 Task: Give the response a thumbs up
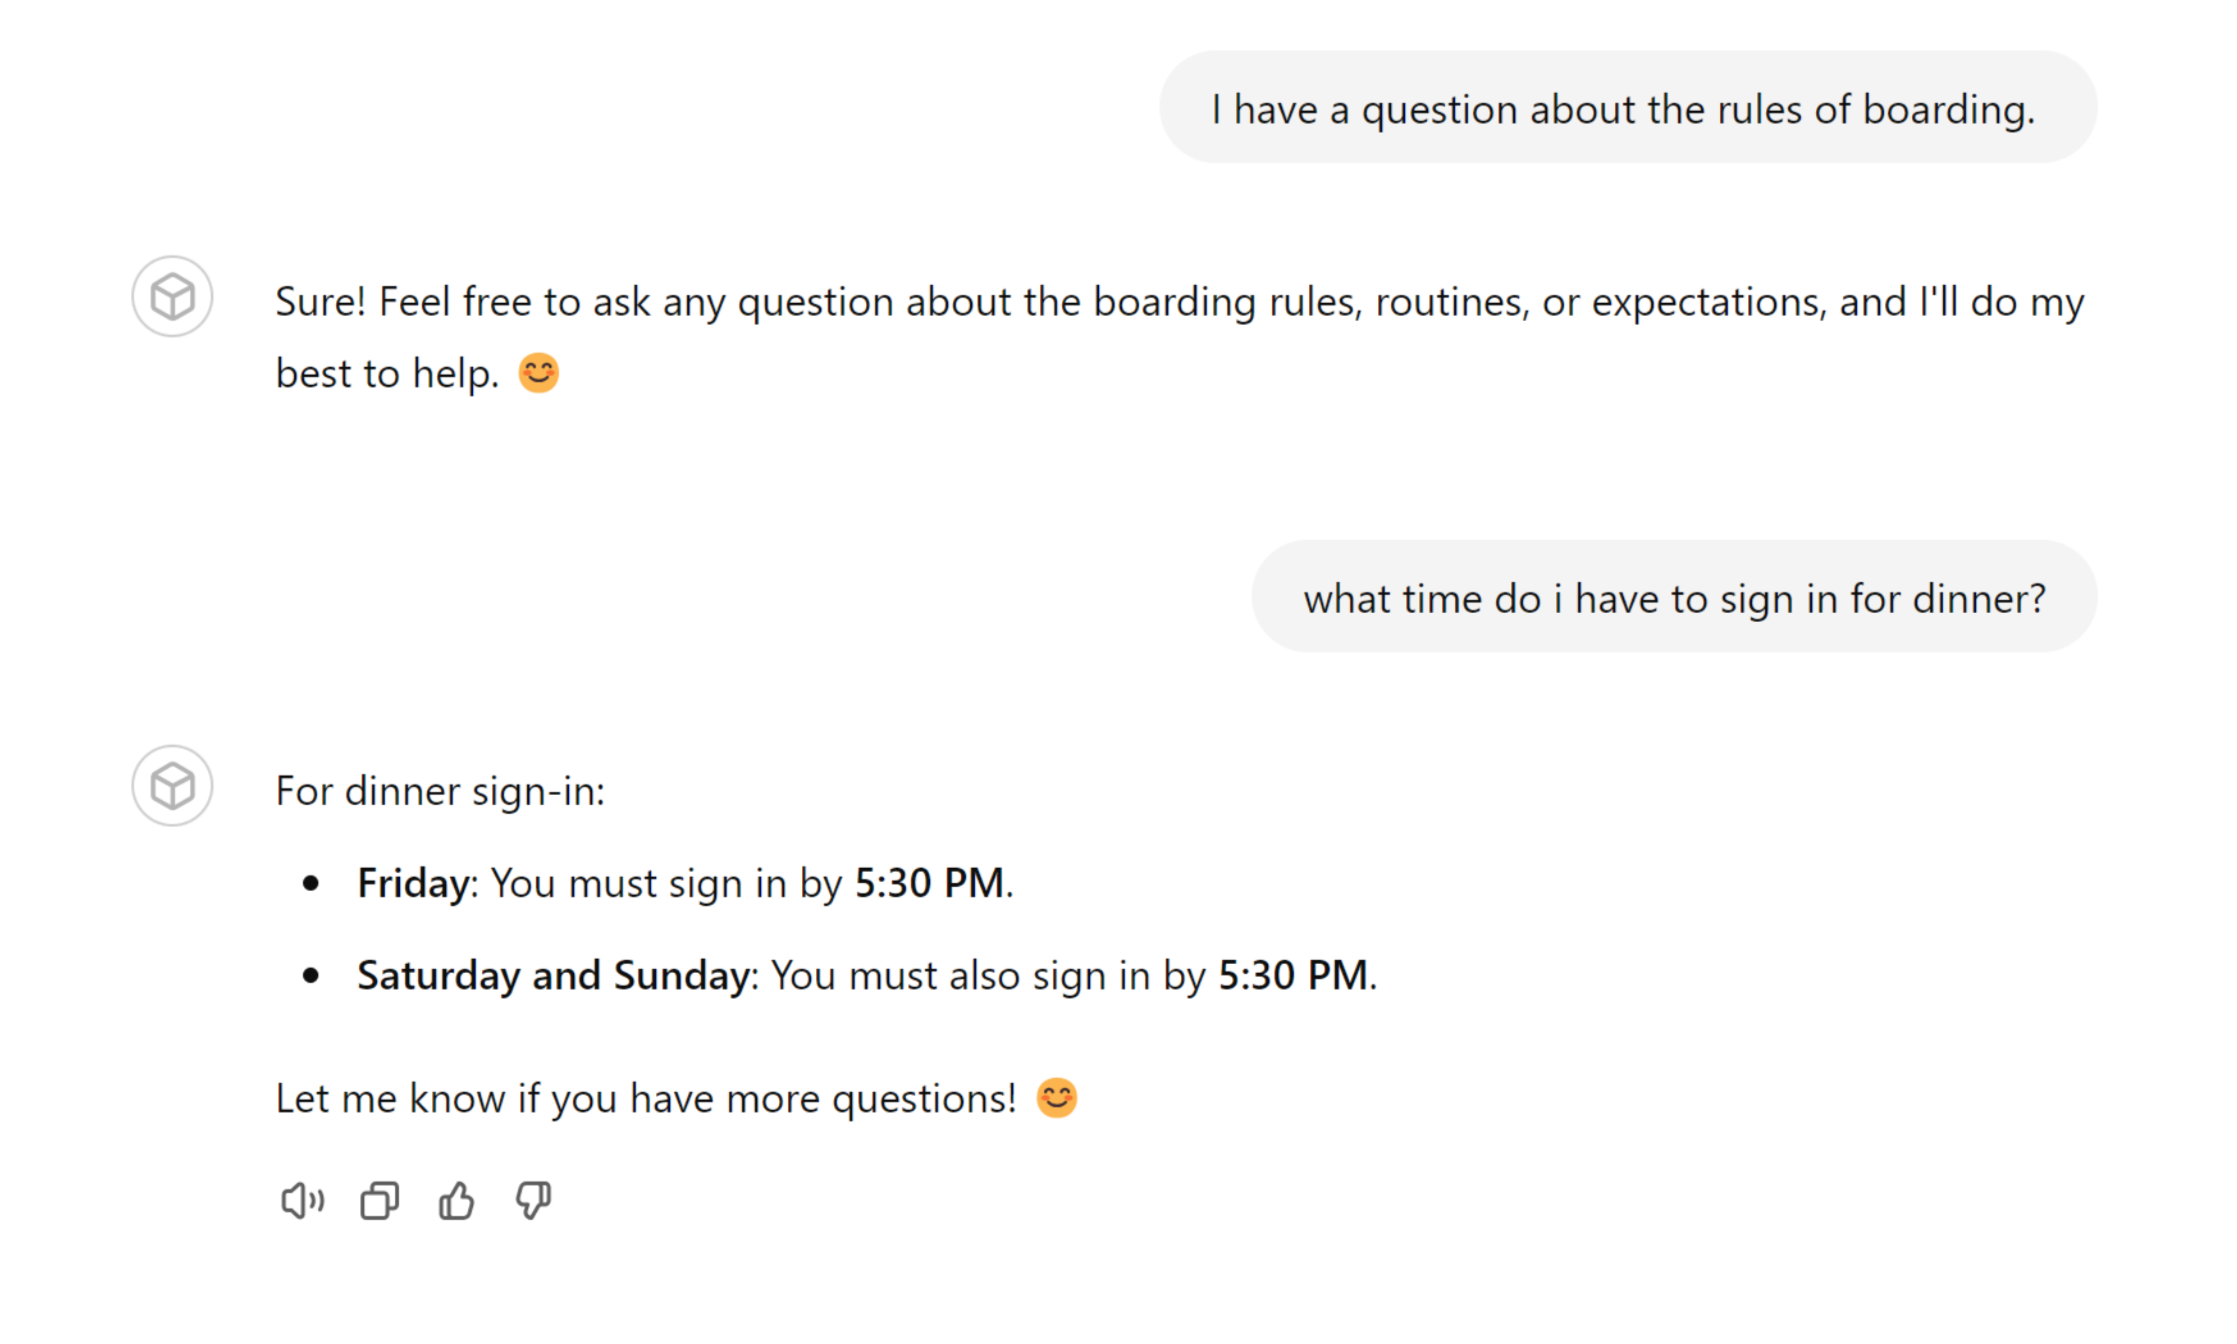click(x=456, y=1200)
